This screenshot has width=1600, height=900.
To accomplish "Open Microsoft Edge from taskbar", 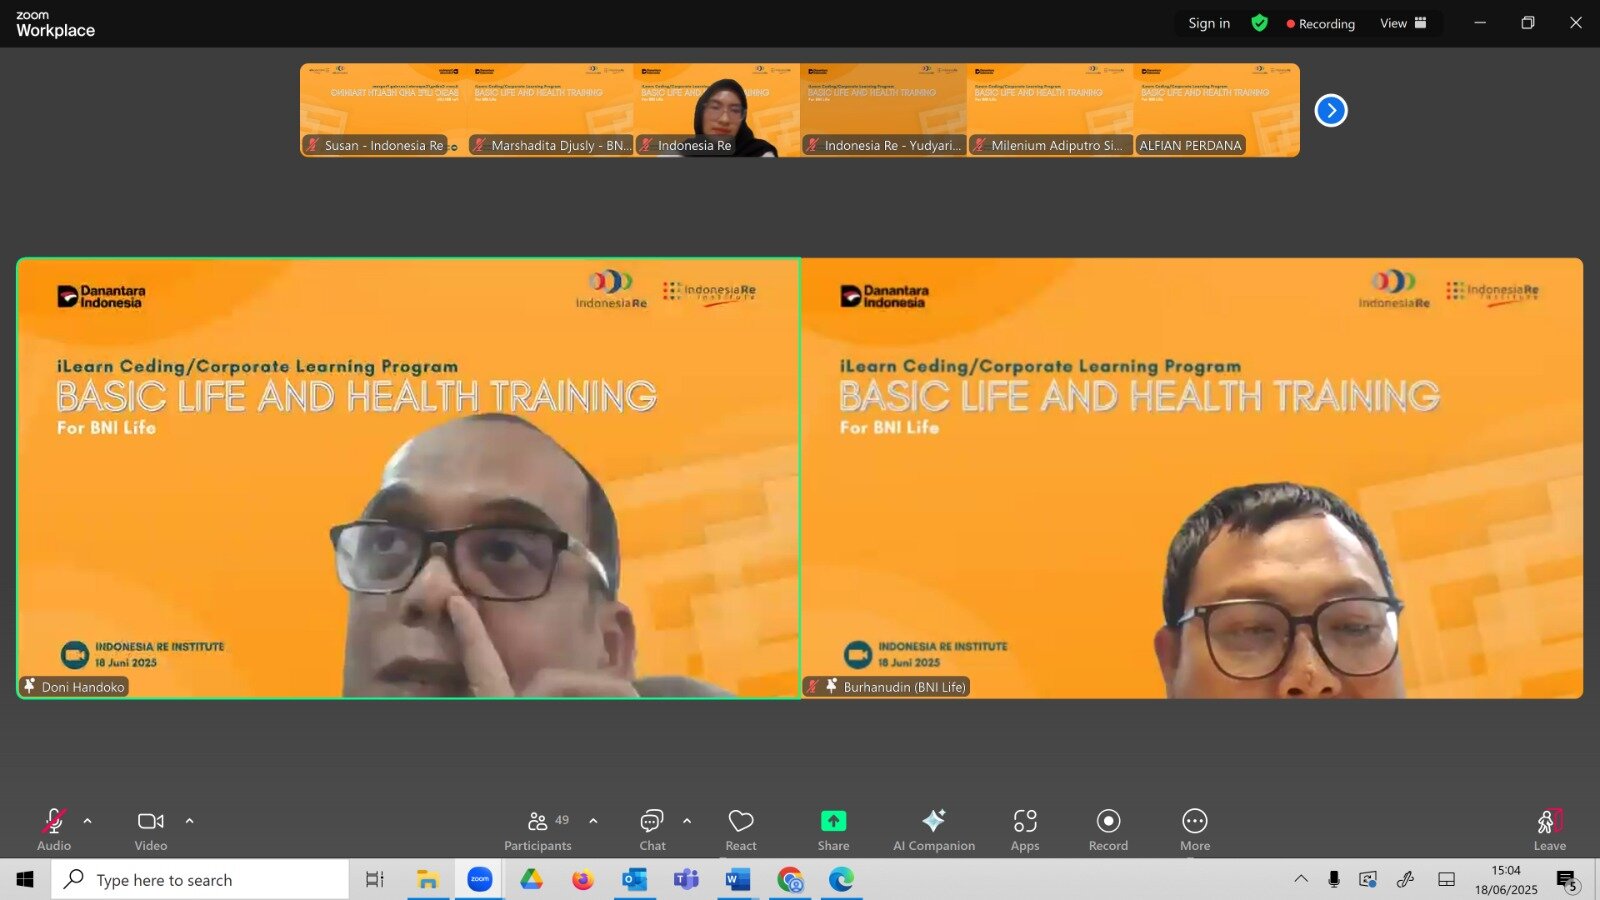I will point(841,879).
